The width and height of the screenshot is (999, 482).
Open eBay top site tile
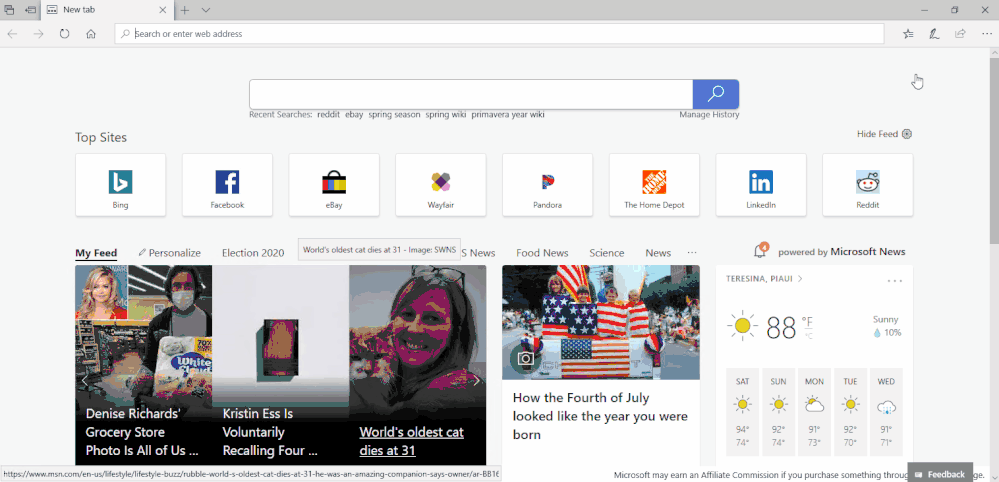(334, 185)
